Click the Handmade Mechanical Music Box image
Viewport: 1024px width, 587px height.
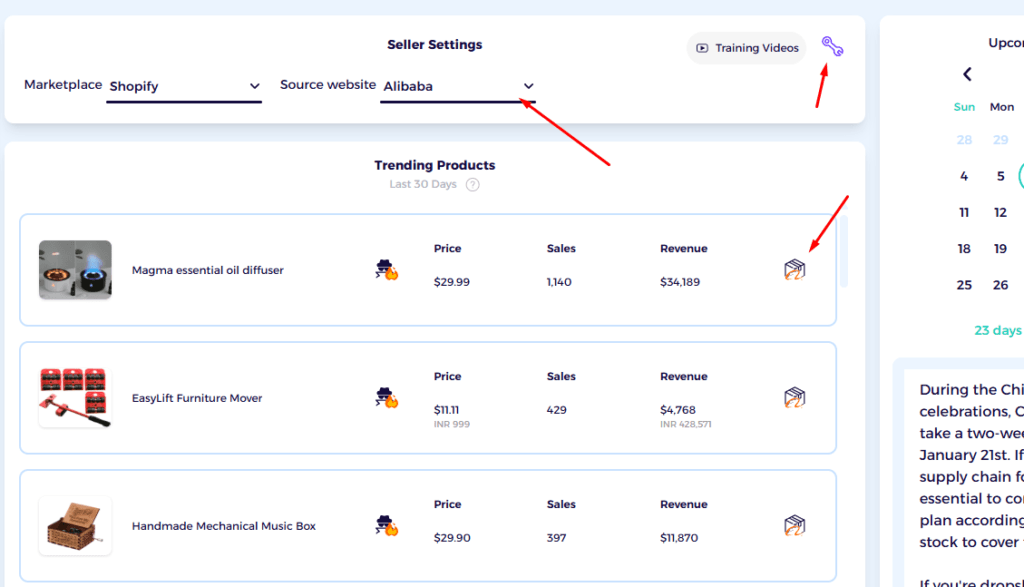pyautogui.click(x=75, y=525)
